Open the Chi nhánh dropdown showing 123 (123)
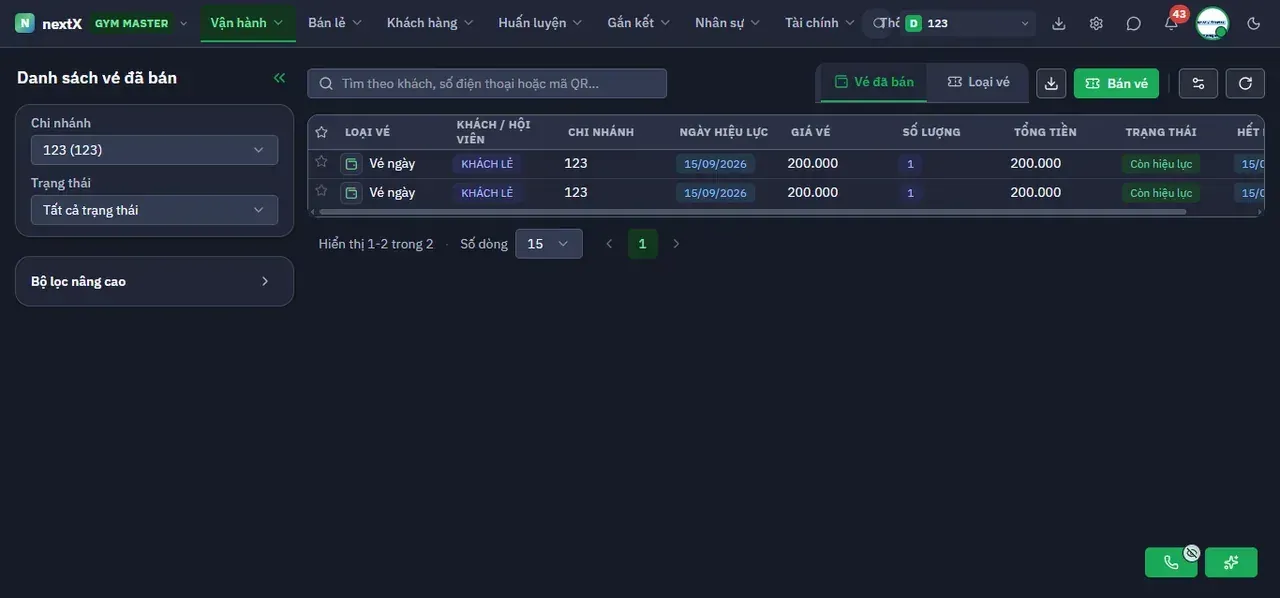Screen dimensions: 1280x598 coord(154,150)
